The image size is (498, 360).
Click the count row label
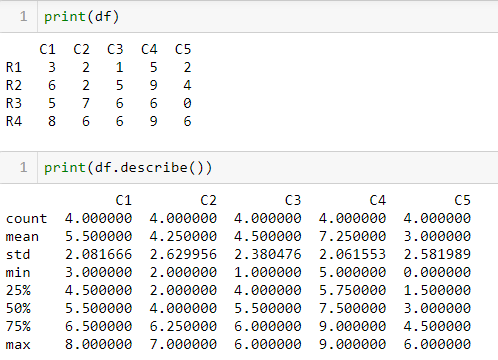tap(26, 219)
